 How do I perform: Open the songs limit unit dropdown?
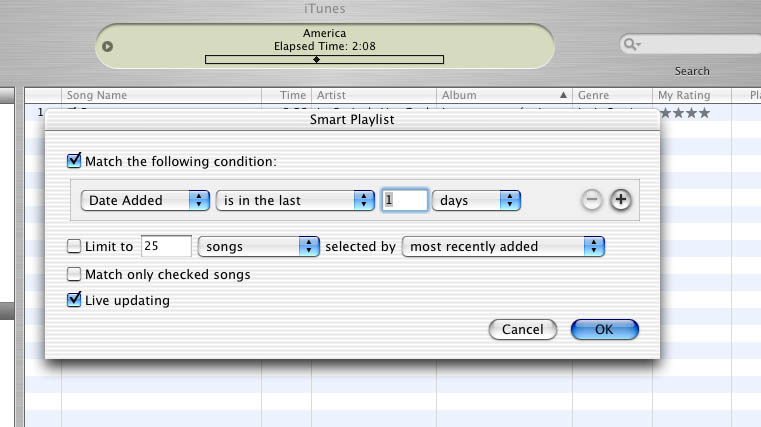[259, 246]
